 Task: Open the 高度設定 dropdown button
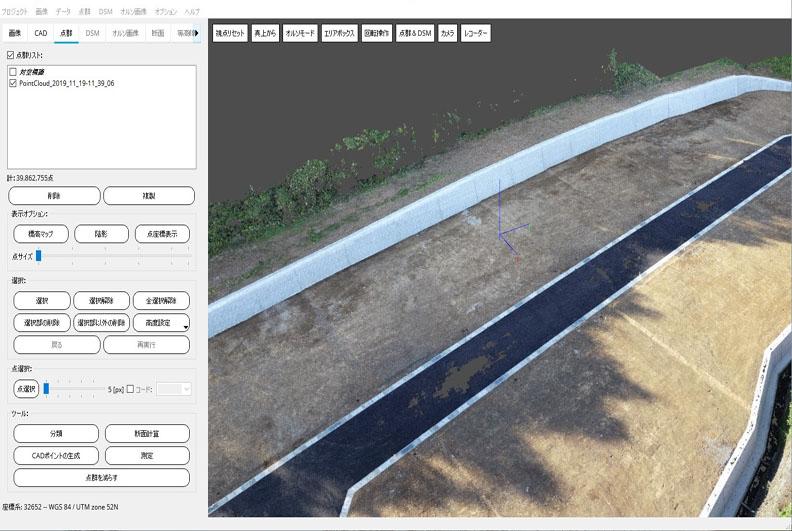coord(161,323)
